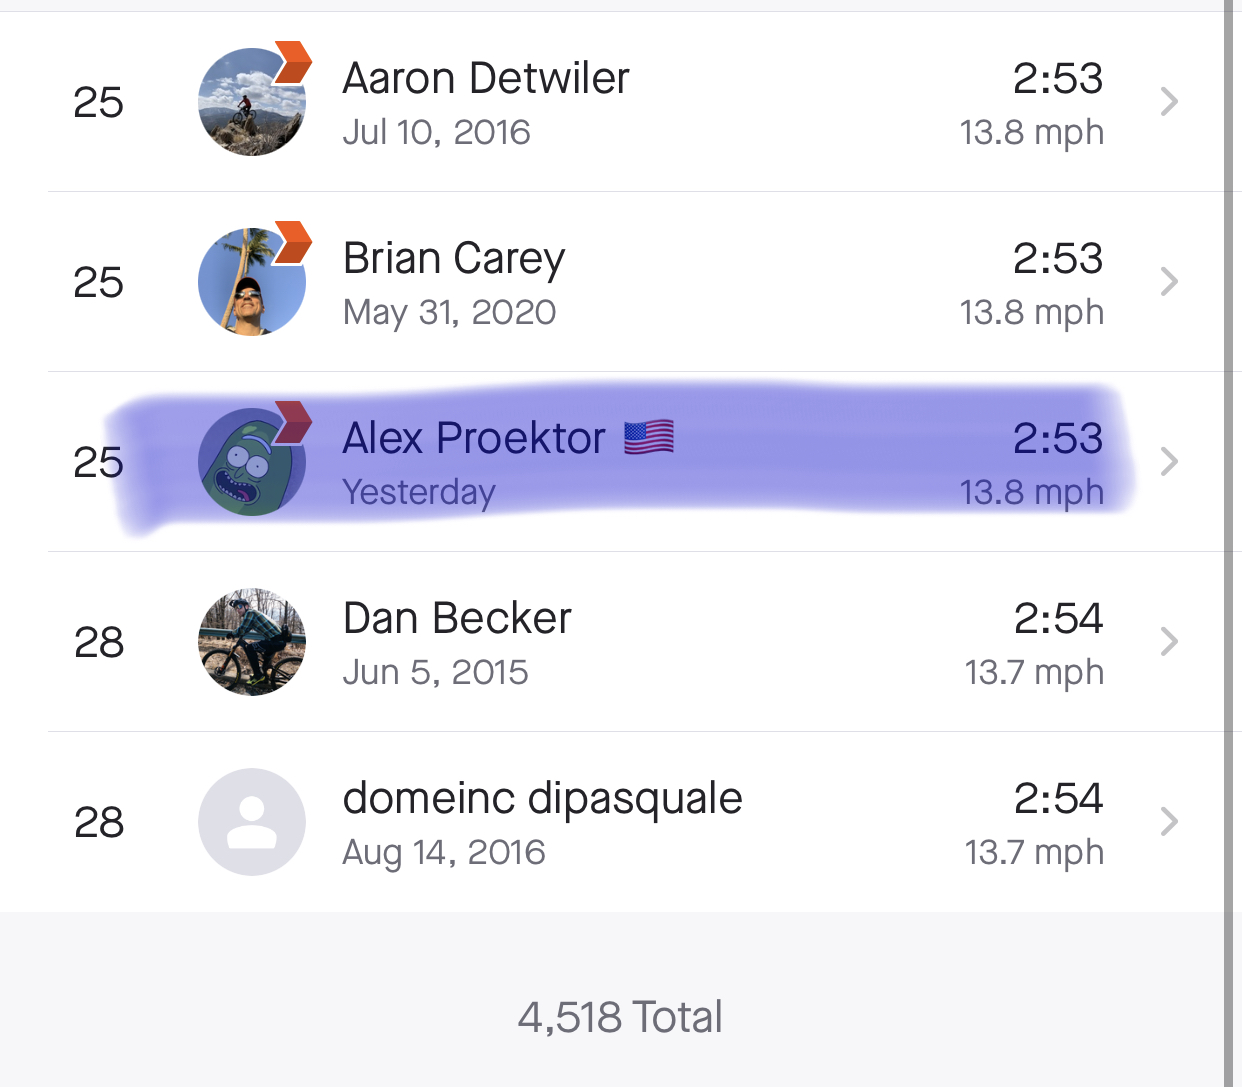Image resolution: width=1242 pixels, height=1087 pixels.
Task: Tap the chevron on Alex Proektor's row
Action: pyautogui.click(x=1169, y=461)
